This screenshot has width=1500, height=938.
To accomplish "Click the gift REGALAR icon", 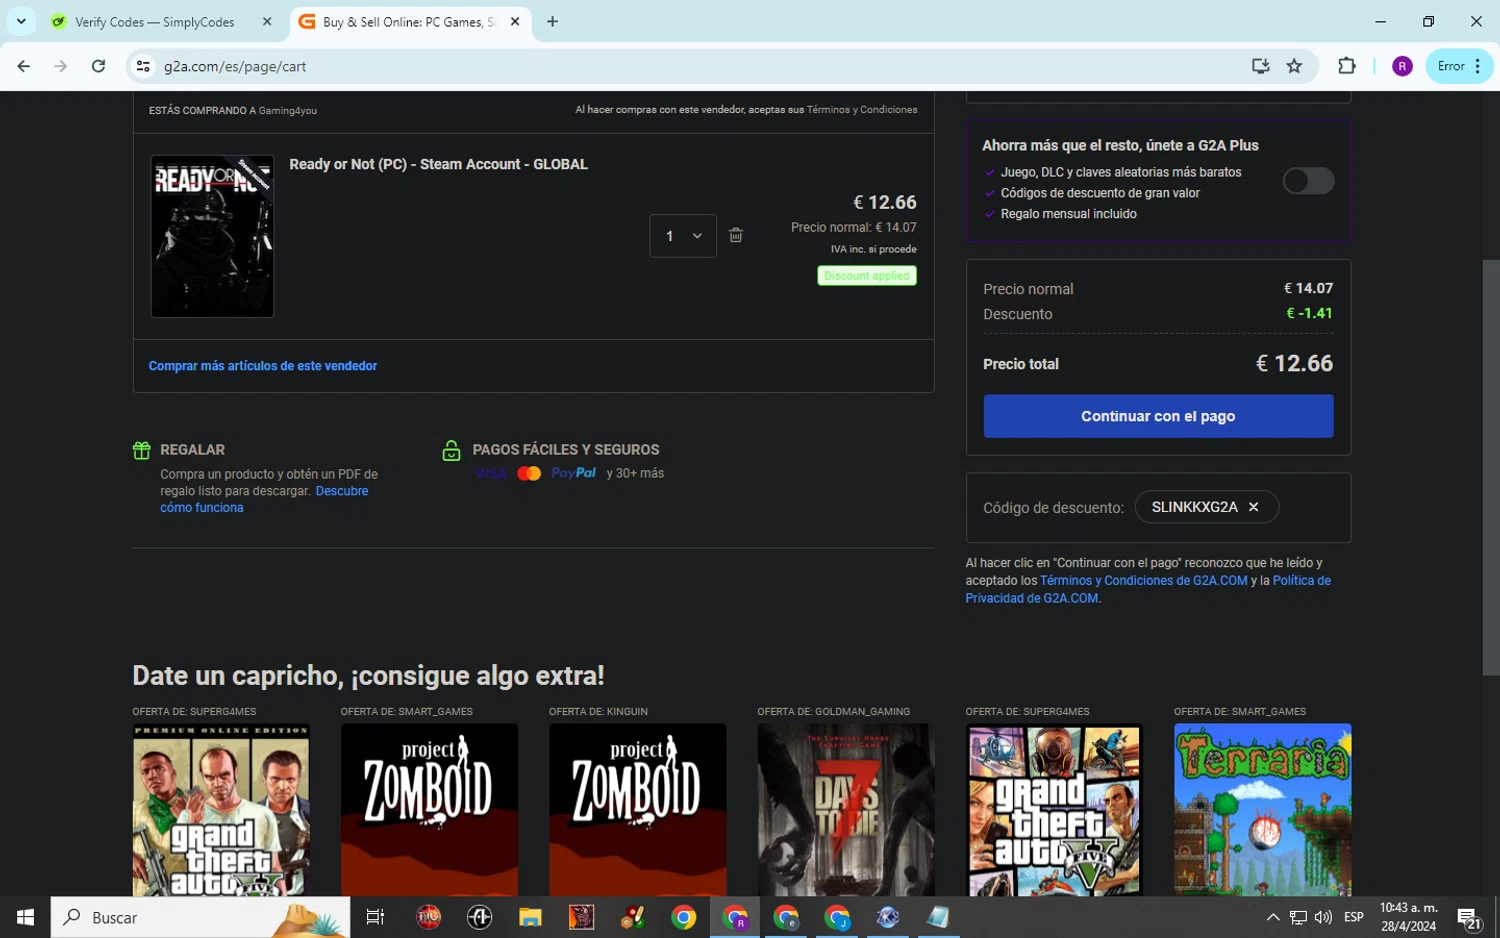I will click(x=142, y=450).
